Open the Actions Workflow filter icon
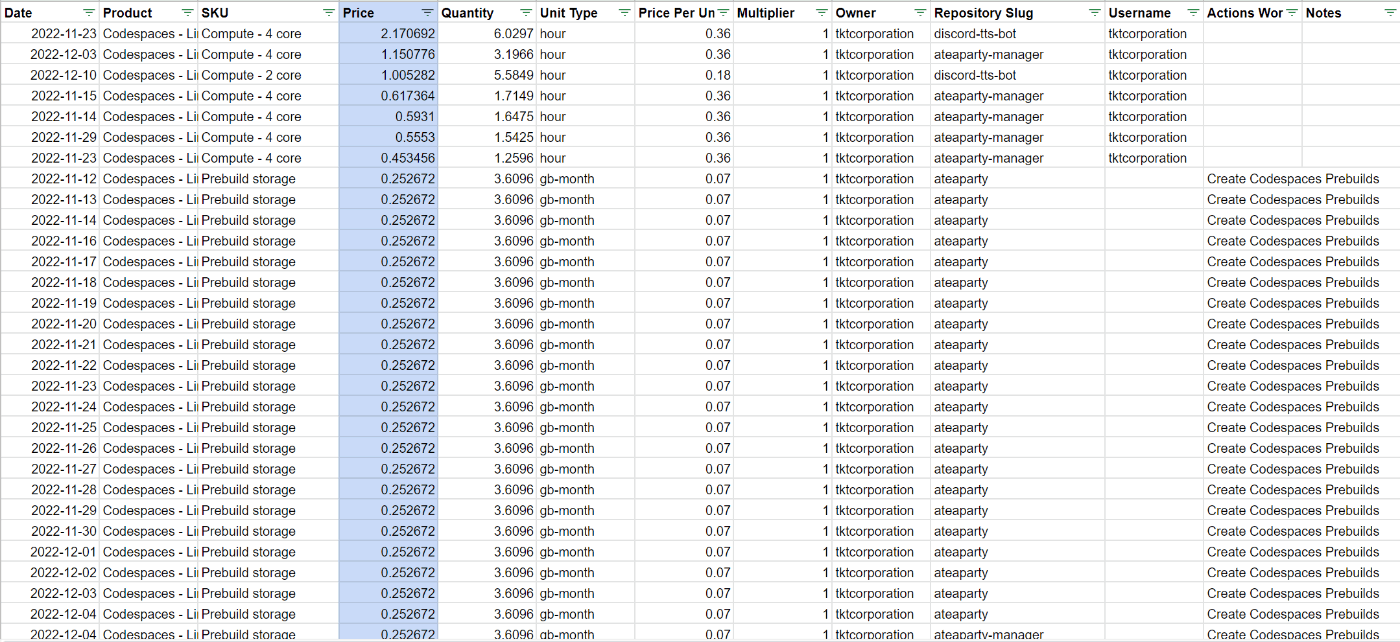This screenshot has height=642, width=1400. pos(1292,13)
